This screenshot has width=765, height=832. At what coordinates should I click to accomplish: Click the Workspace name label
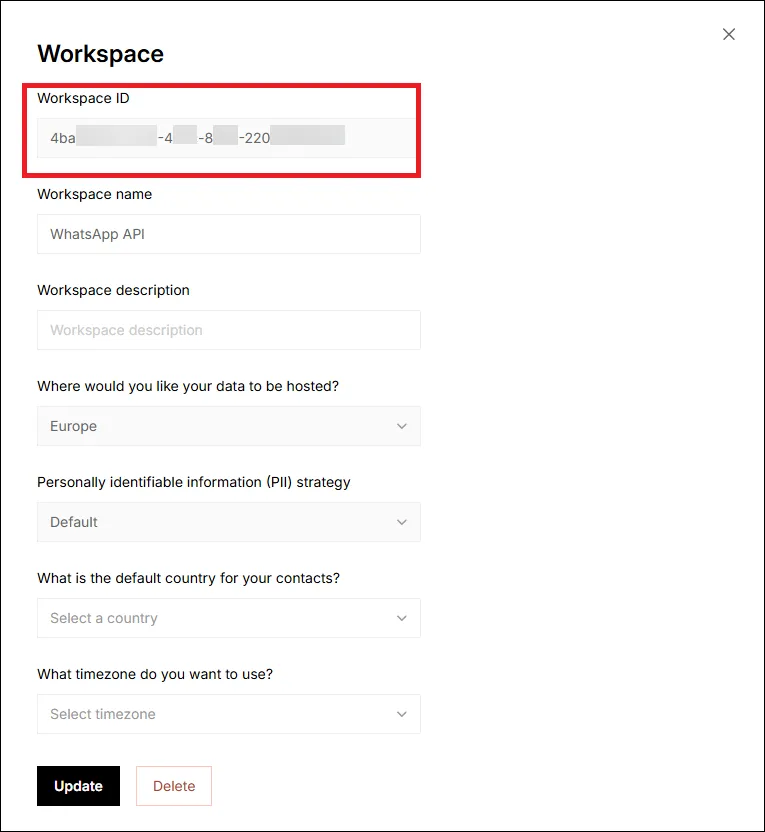tap(94, 194)
